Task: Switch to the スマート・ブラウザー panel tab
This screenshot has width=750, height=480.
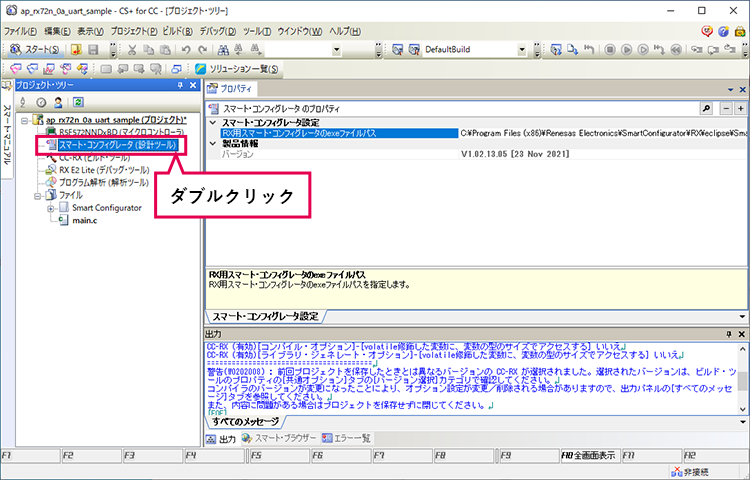Action: point(280,438)
